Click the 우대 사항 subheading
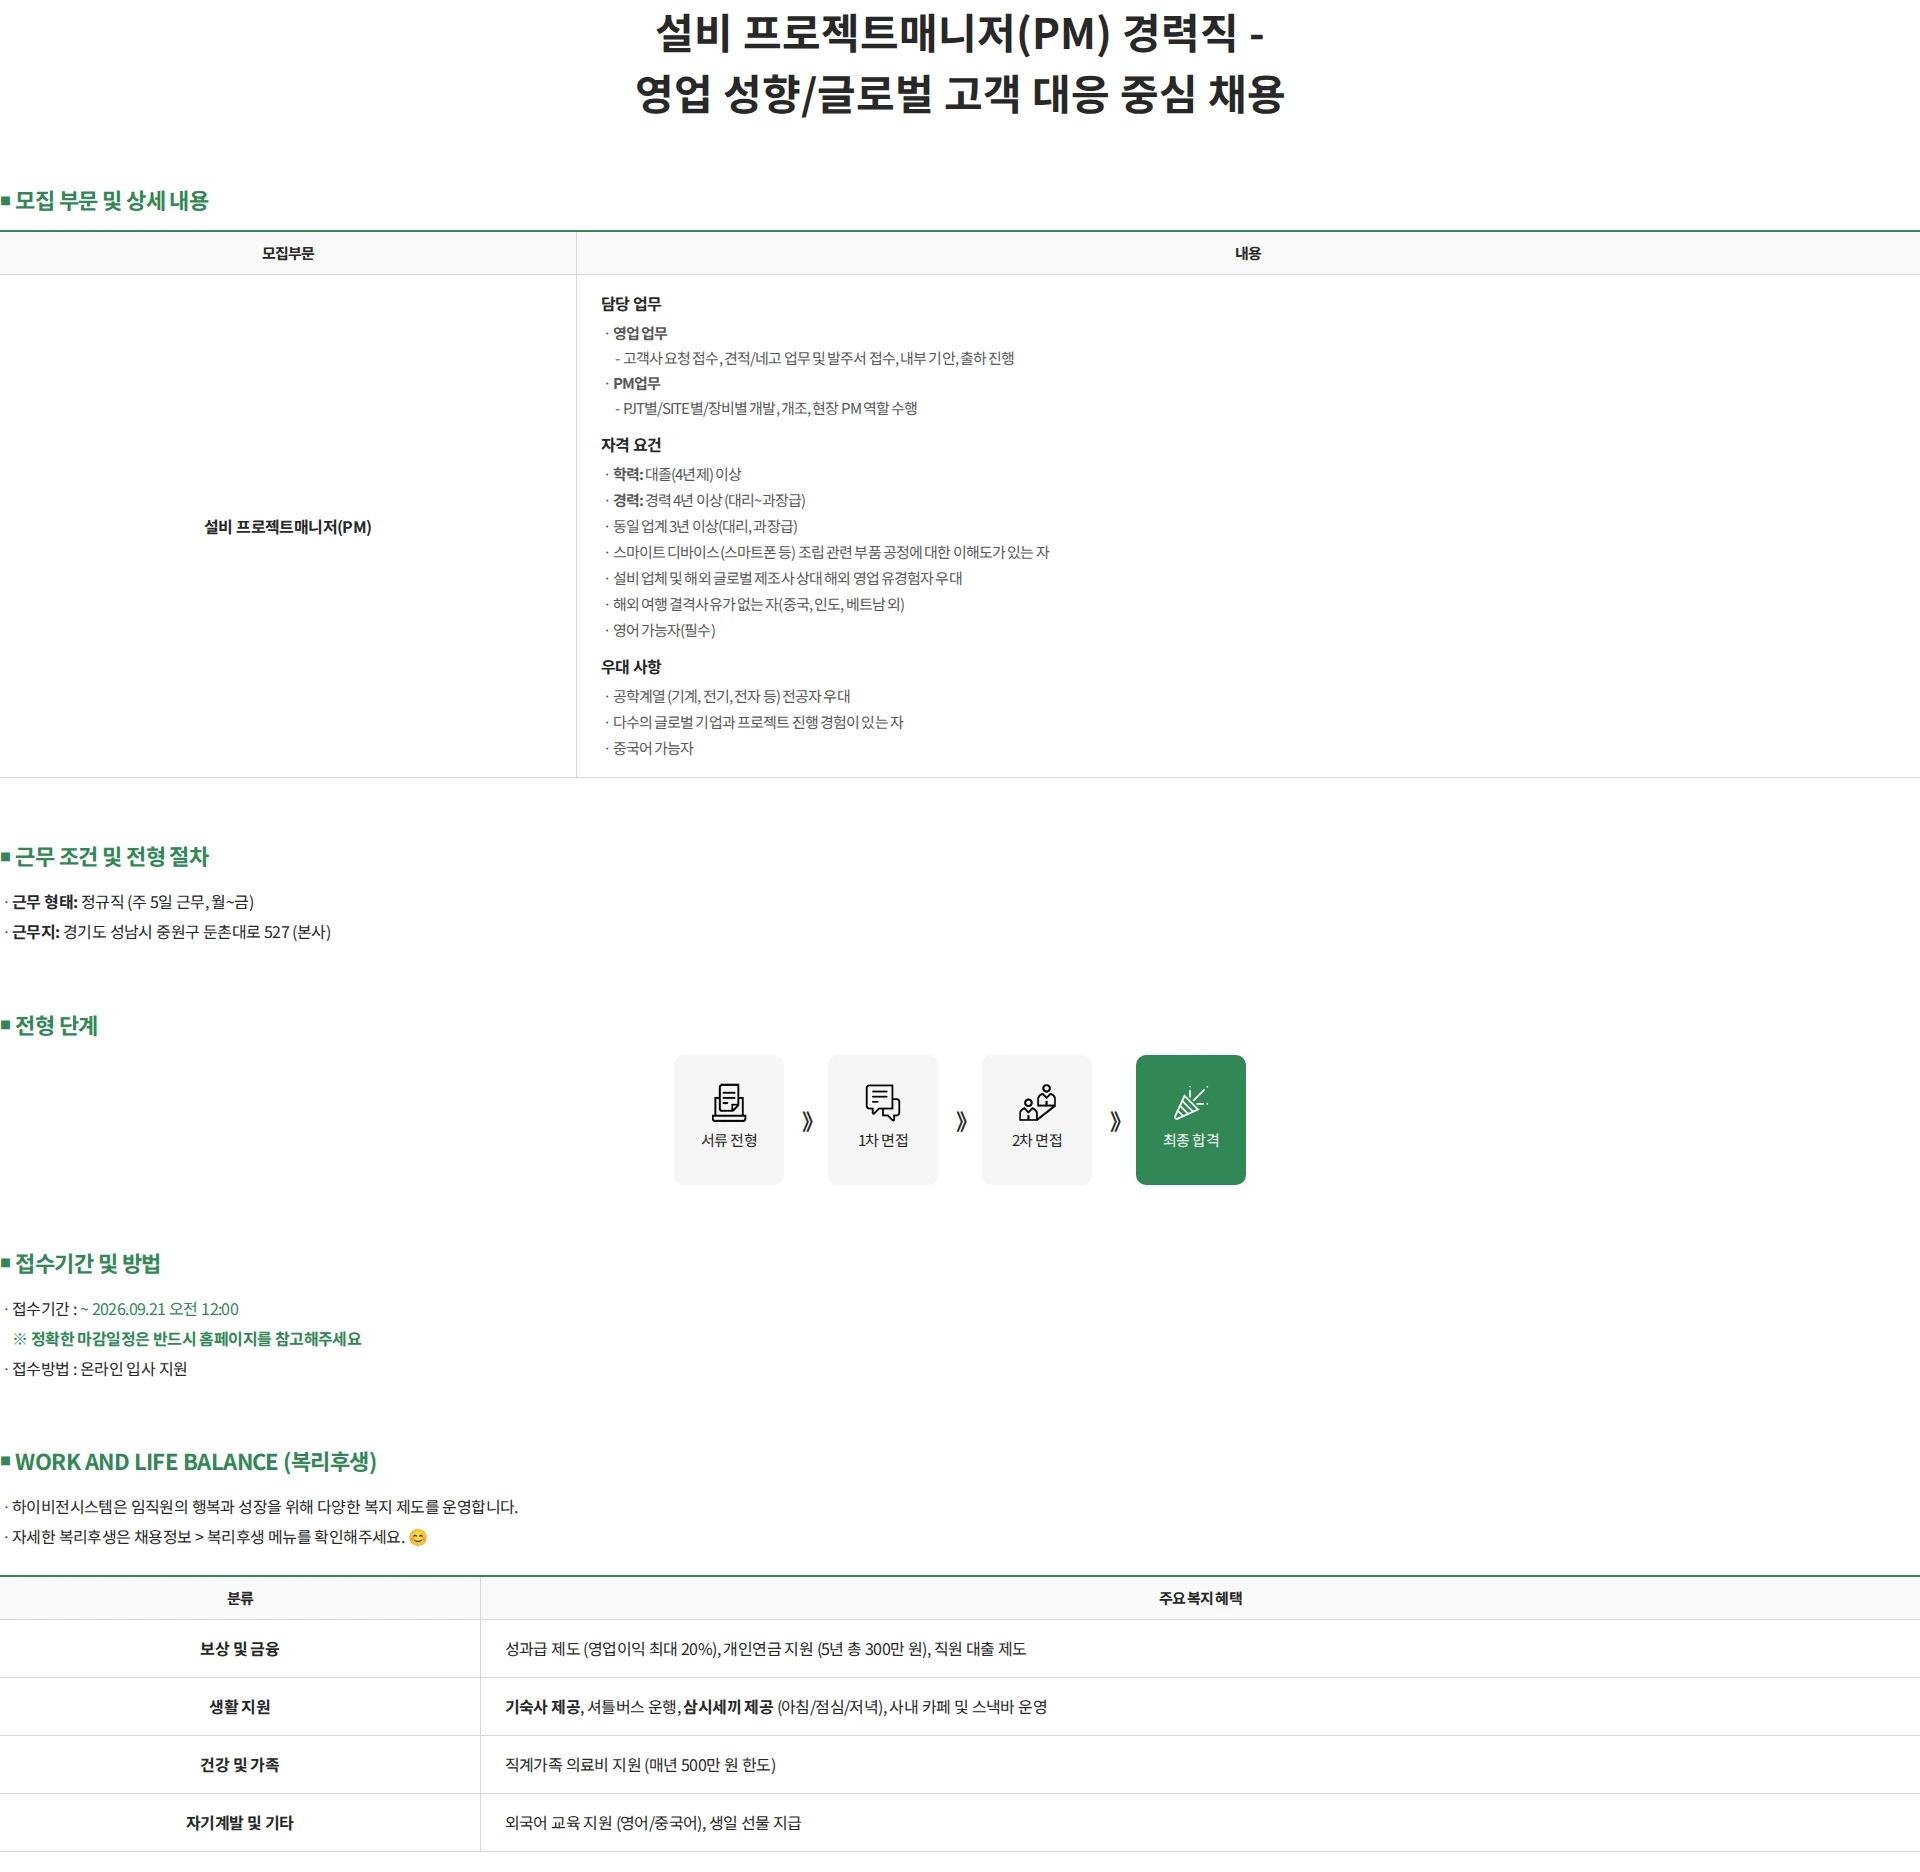The image size is (1920, 1872). [631, 667]
